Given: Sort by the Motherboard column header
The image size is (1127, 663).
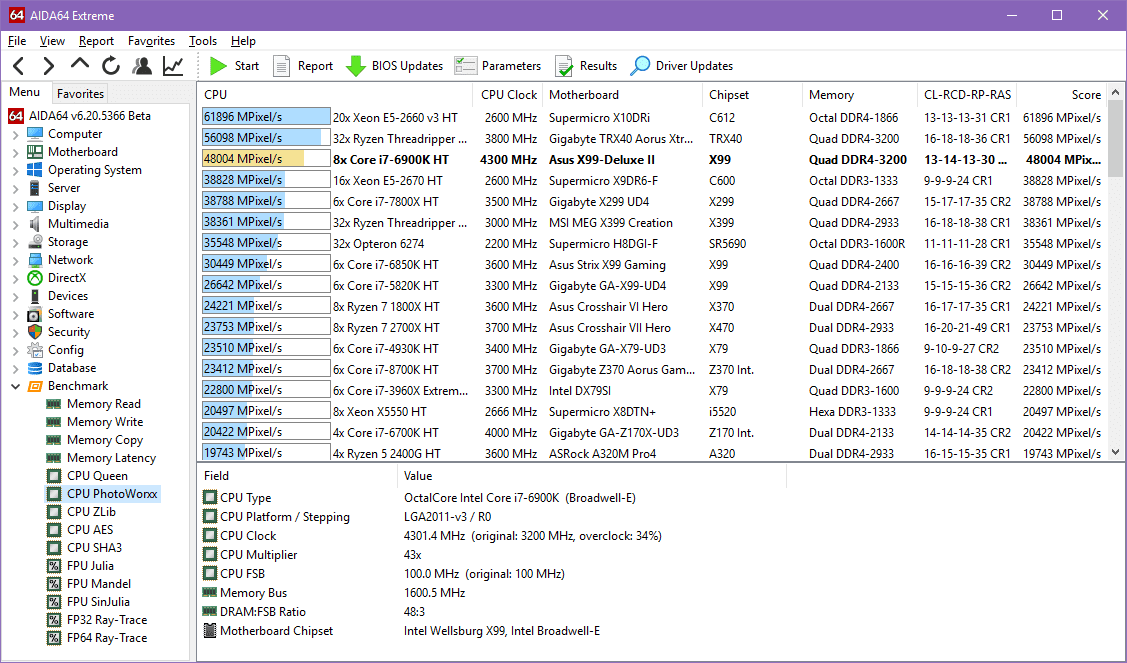Looking at the screenshot, I should (x=622, y=95).
